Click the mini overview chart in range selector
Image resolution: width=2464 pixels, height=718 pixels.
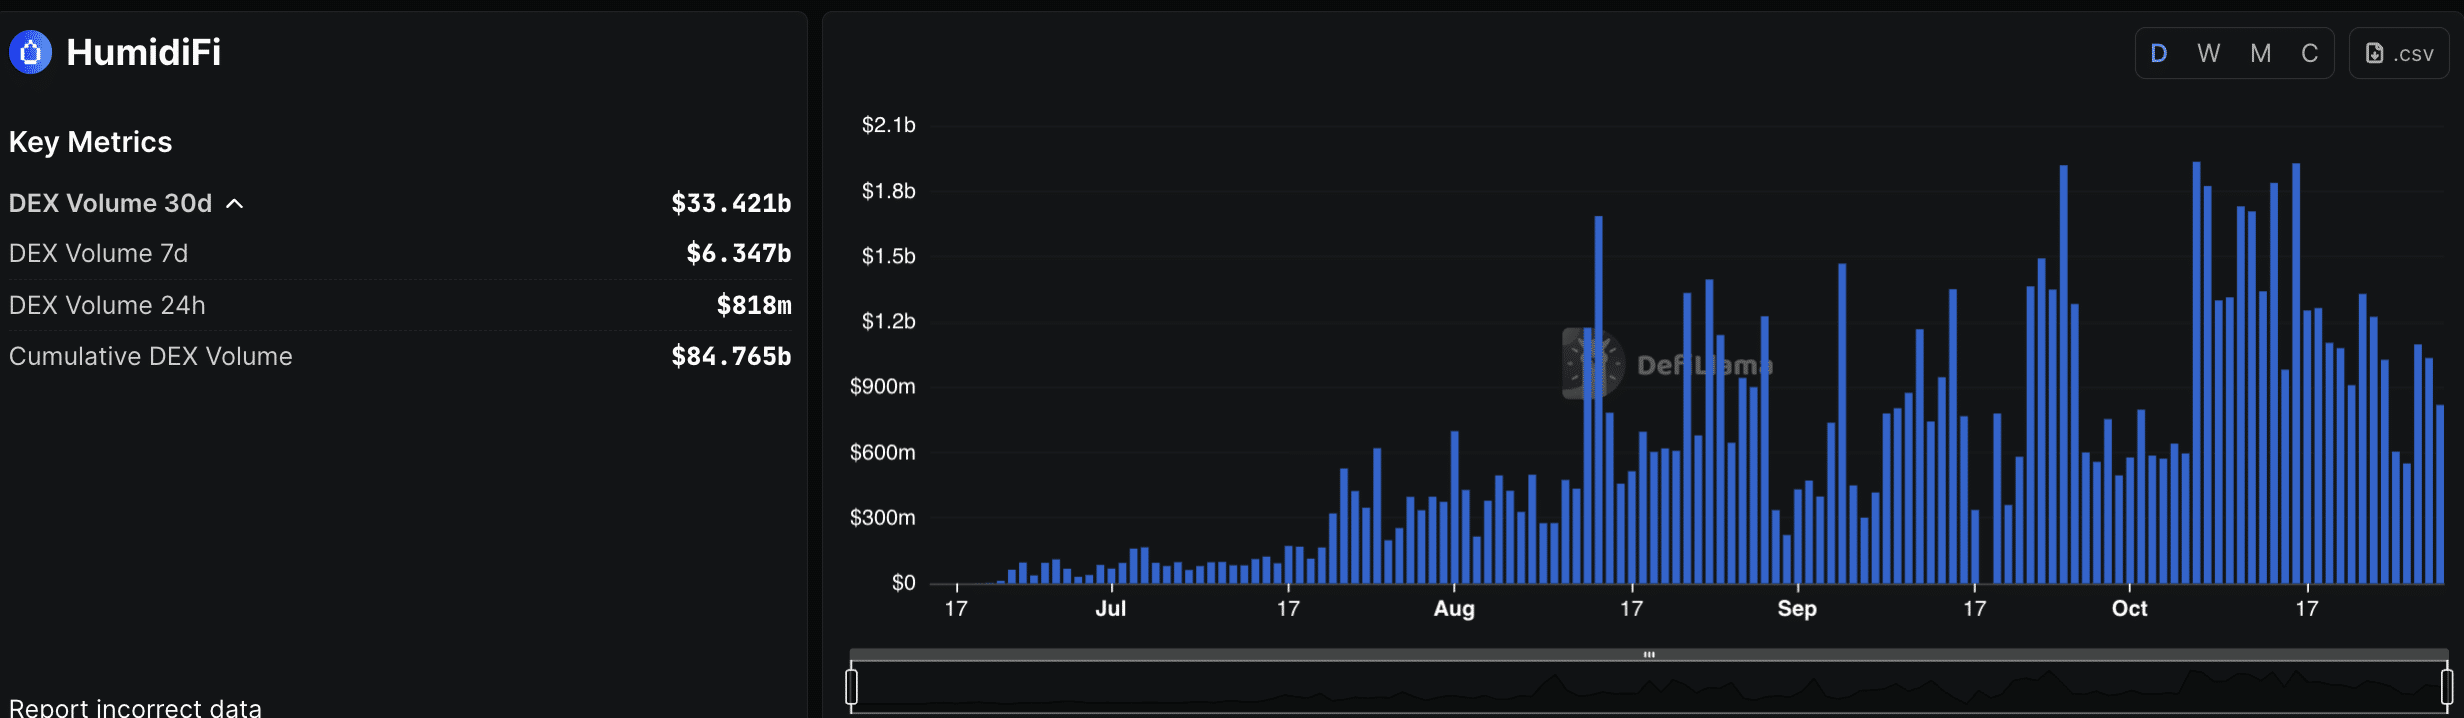(1649, 688)
